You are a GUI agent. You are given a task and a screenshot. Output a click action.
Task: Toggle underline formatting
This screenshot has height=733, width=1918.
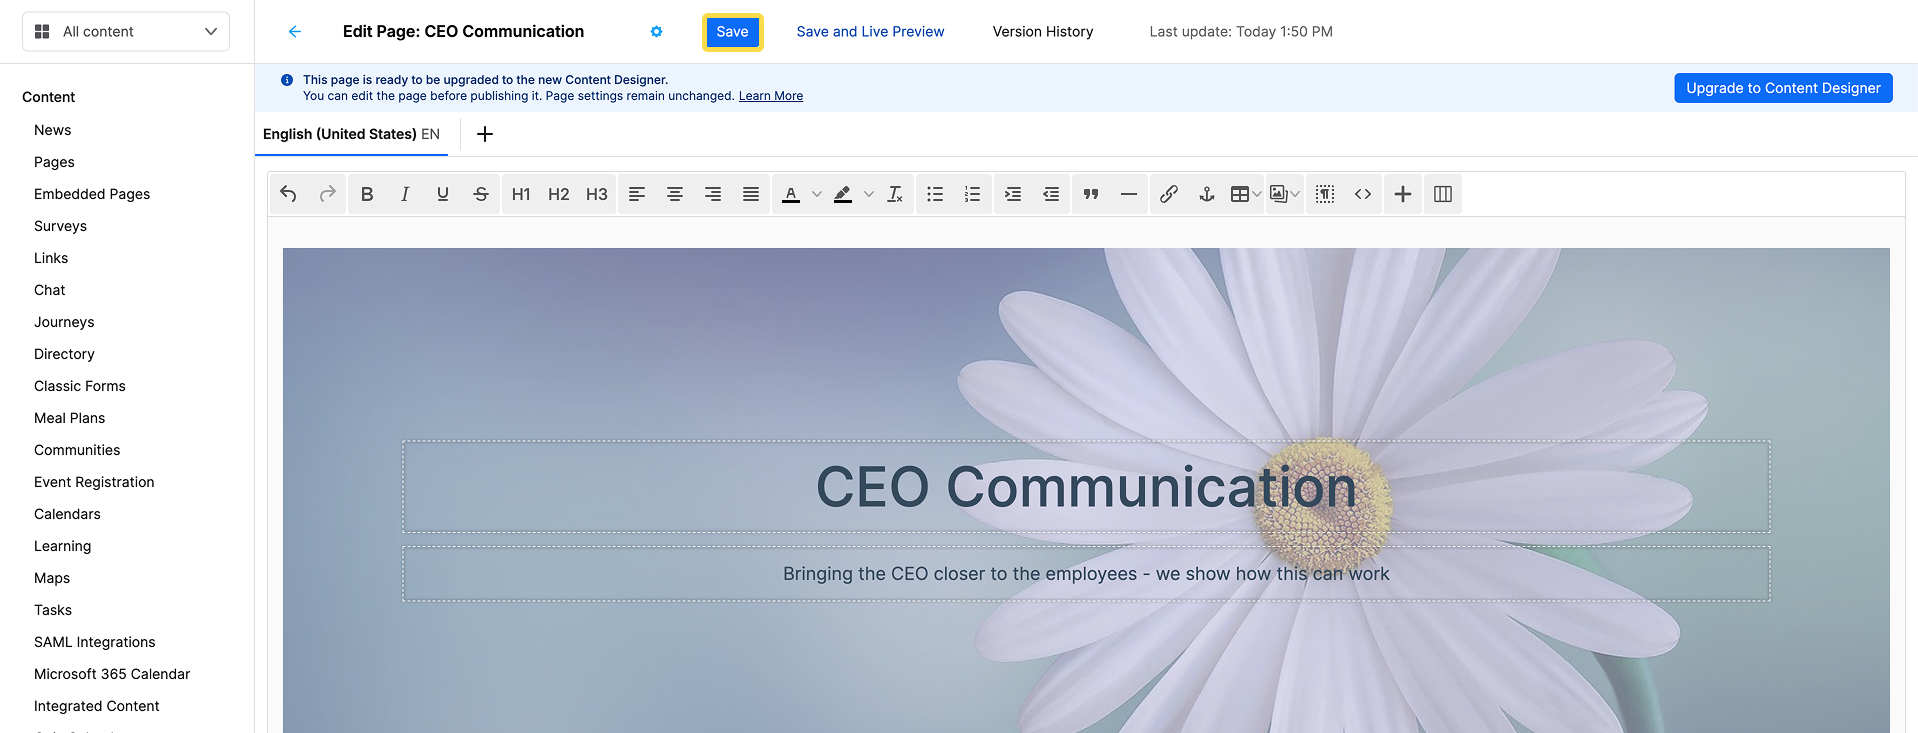pyautogui.click(x=443, y=194)
